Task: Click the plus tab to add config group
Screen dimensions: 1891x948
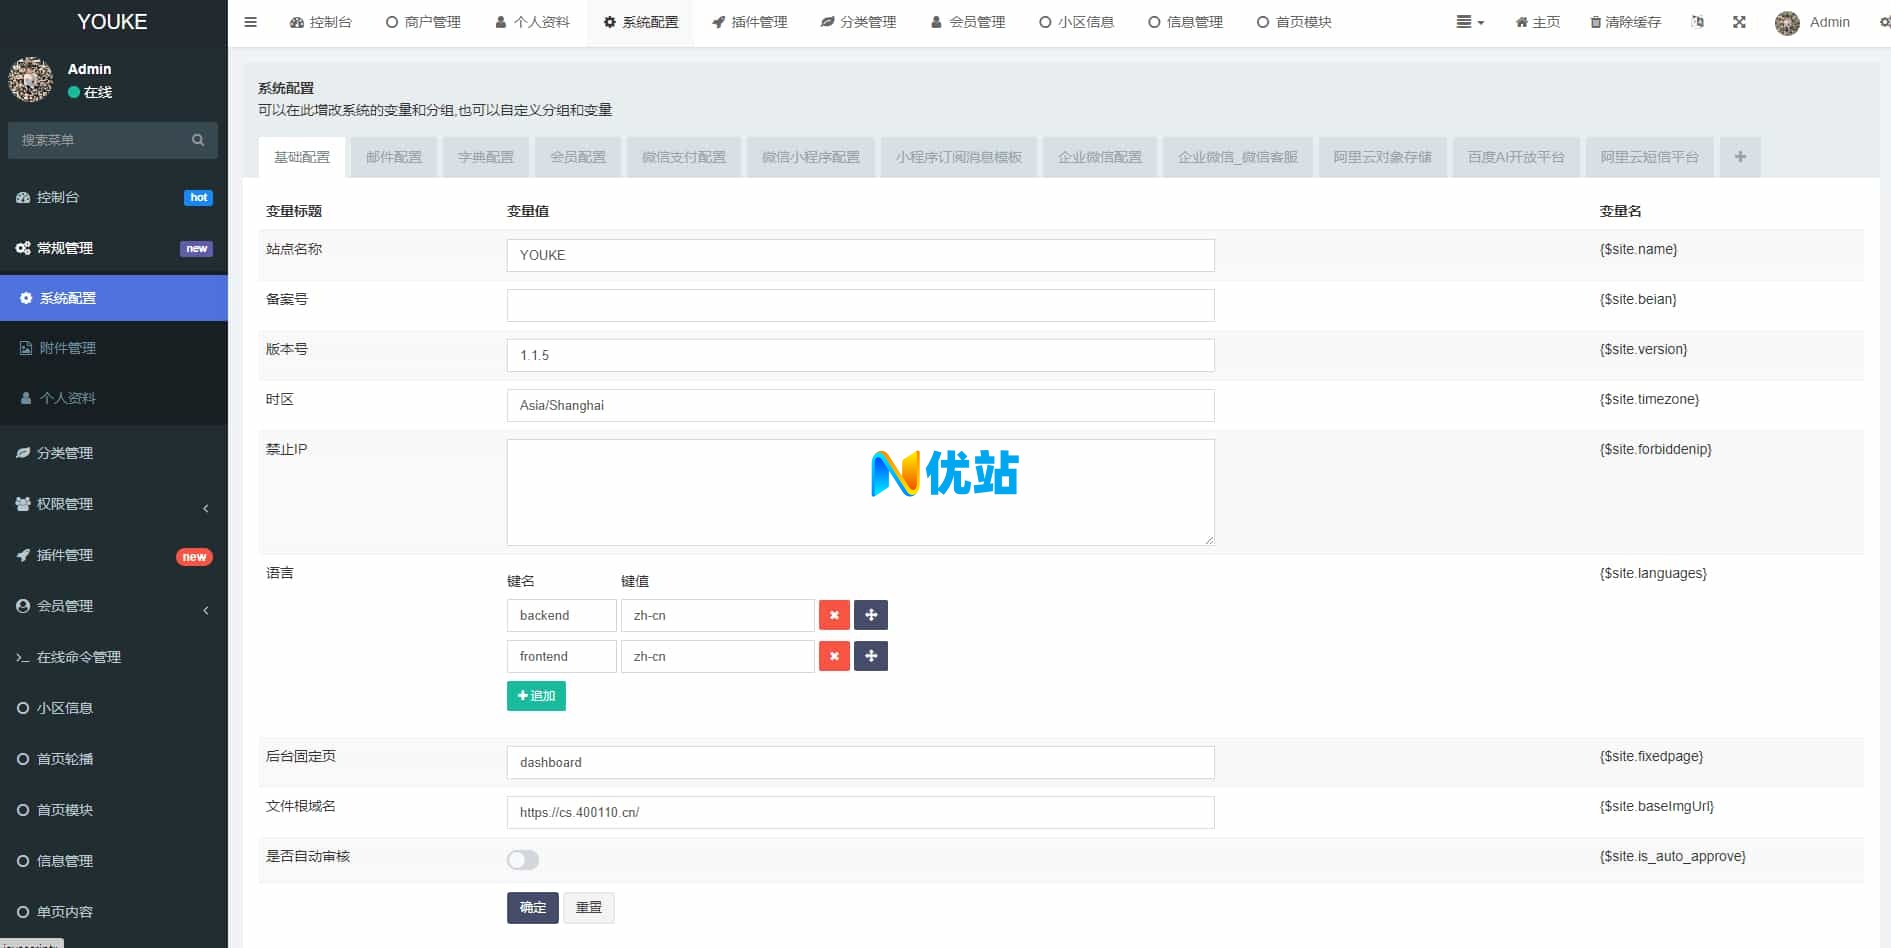Action: coord(1740,157)
